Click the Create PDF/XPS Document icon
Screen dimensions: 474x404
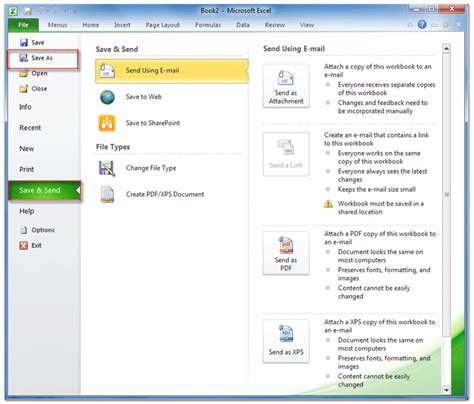(x=107, y=194)
